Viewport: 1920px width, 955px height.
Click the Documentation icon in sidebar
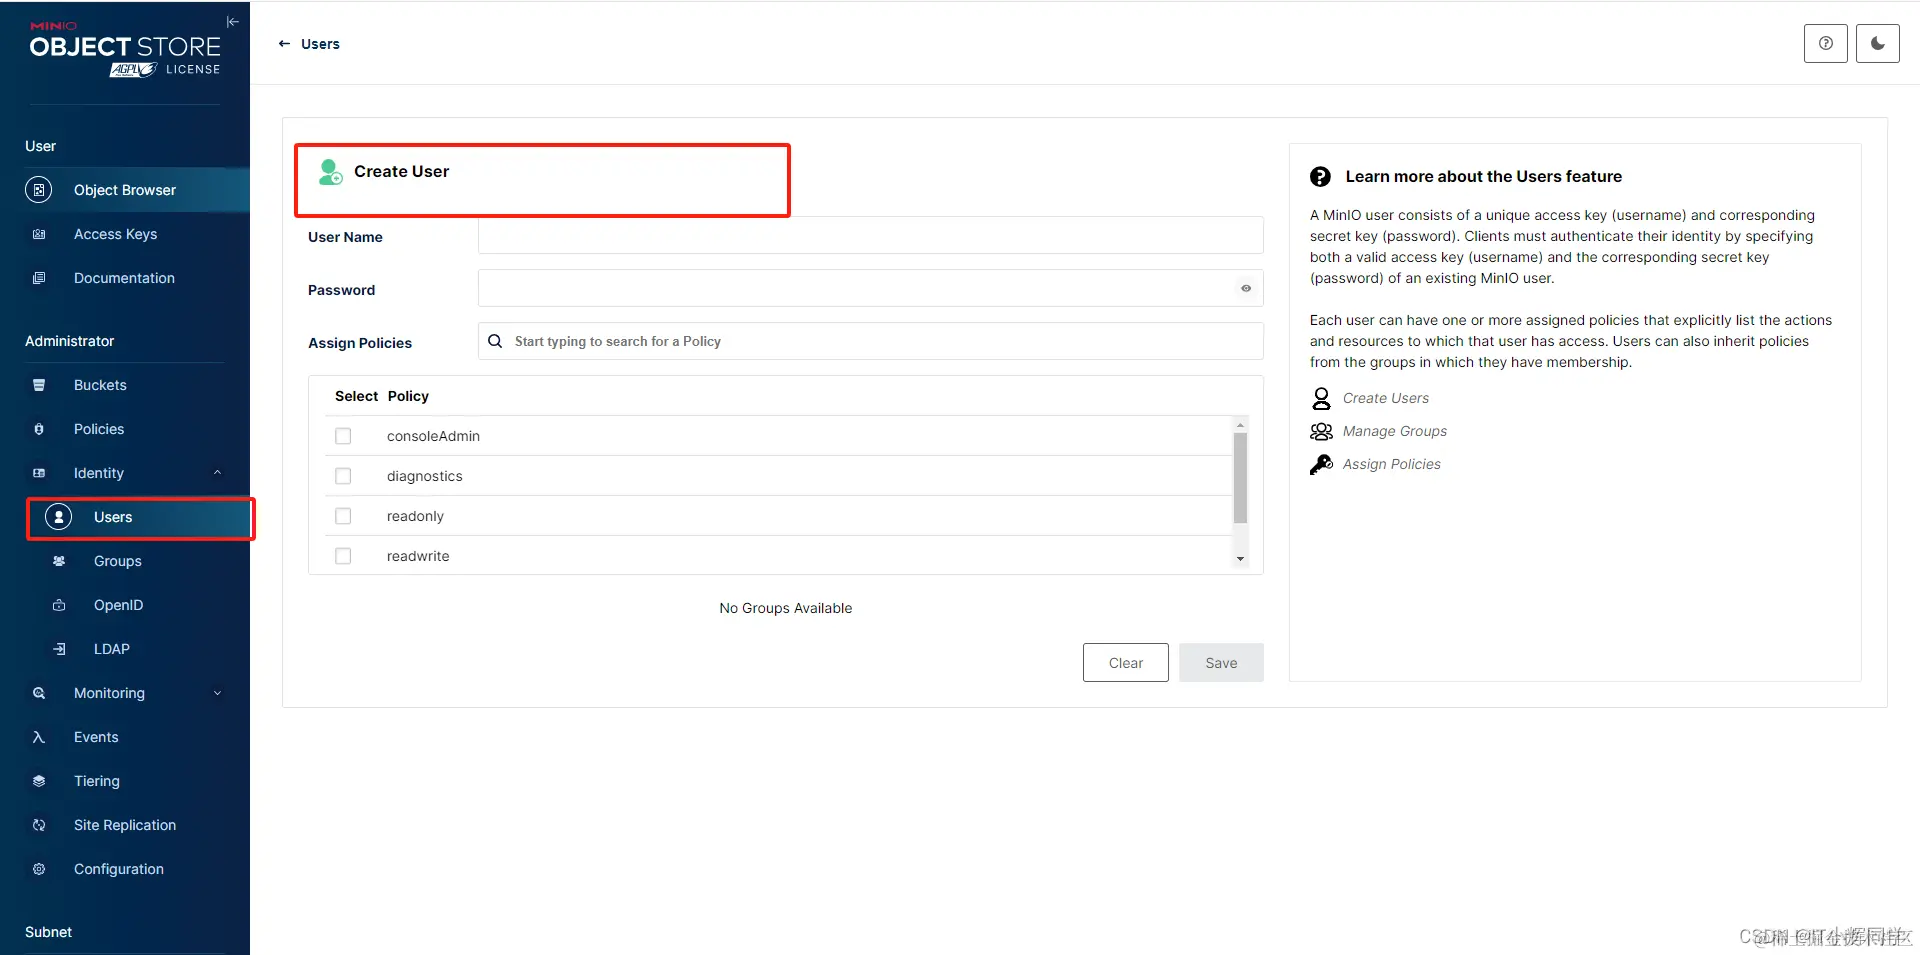coord(39,278)
